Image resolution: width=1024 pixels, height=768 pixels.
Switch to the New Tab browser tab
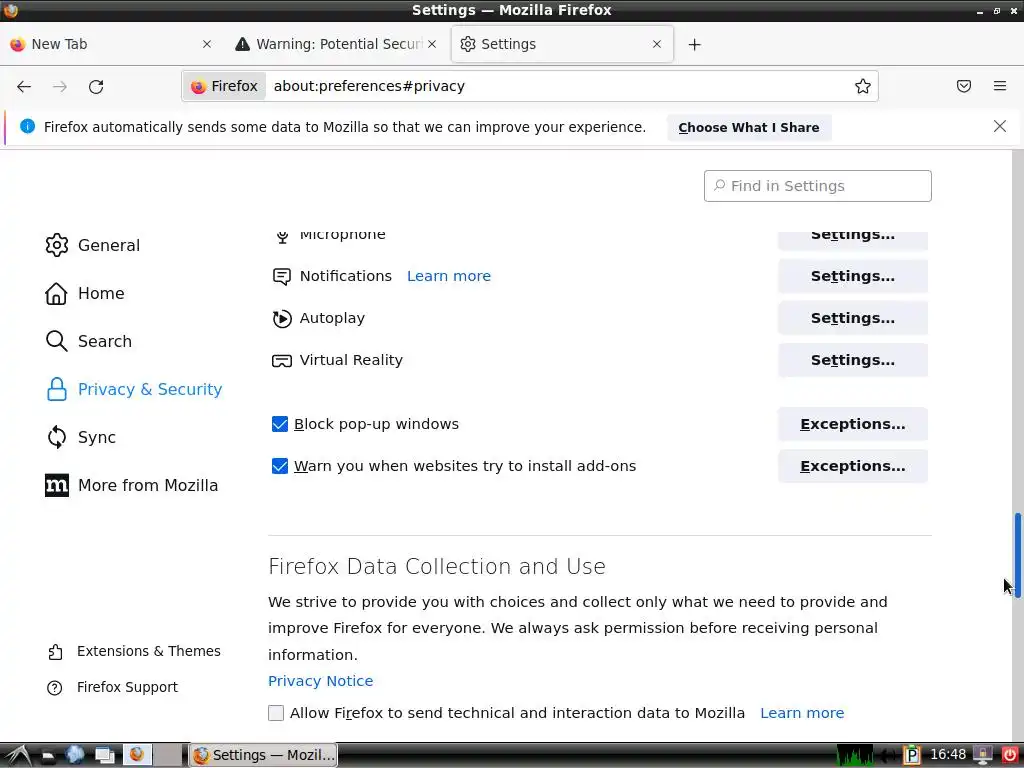pyautogui.click(x=111, y=44)
